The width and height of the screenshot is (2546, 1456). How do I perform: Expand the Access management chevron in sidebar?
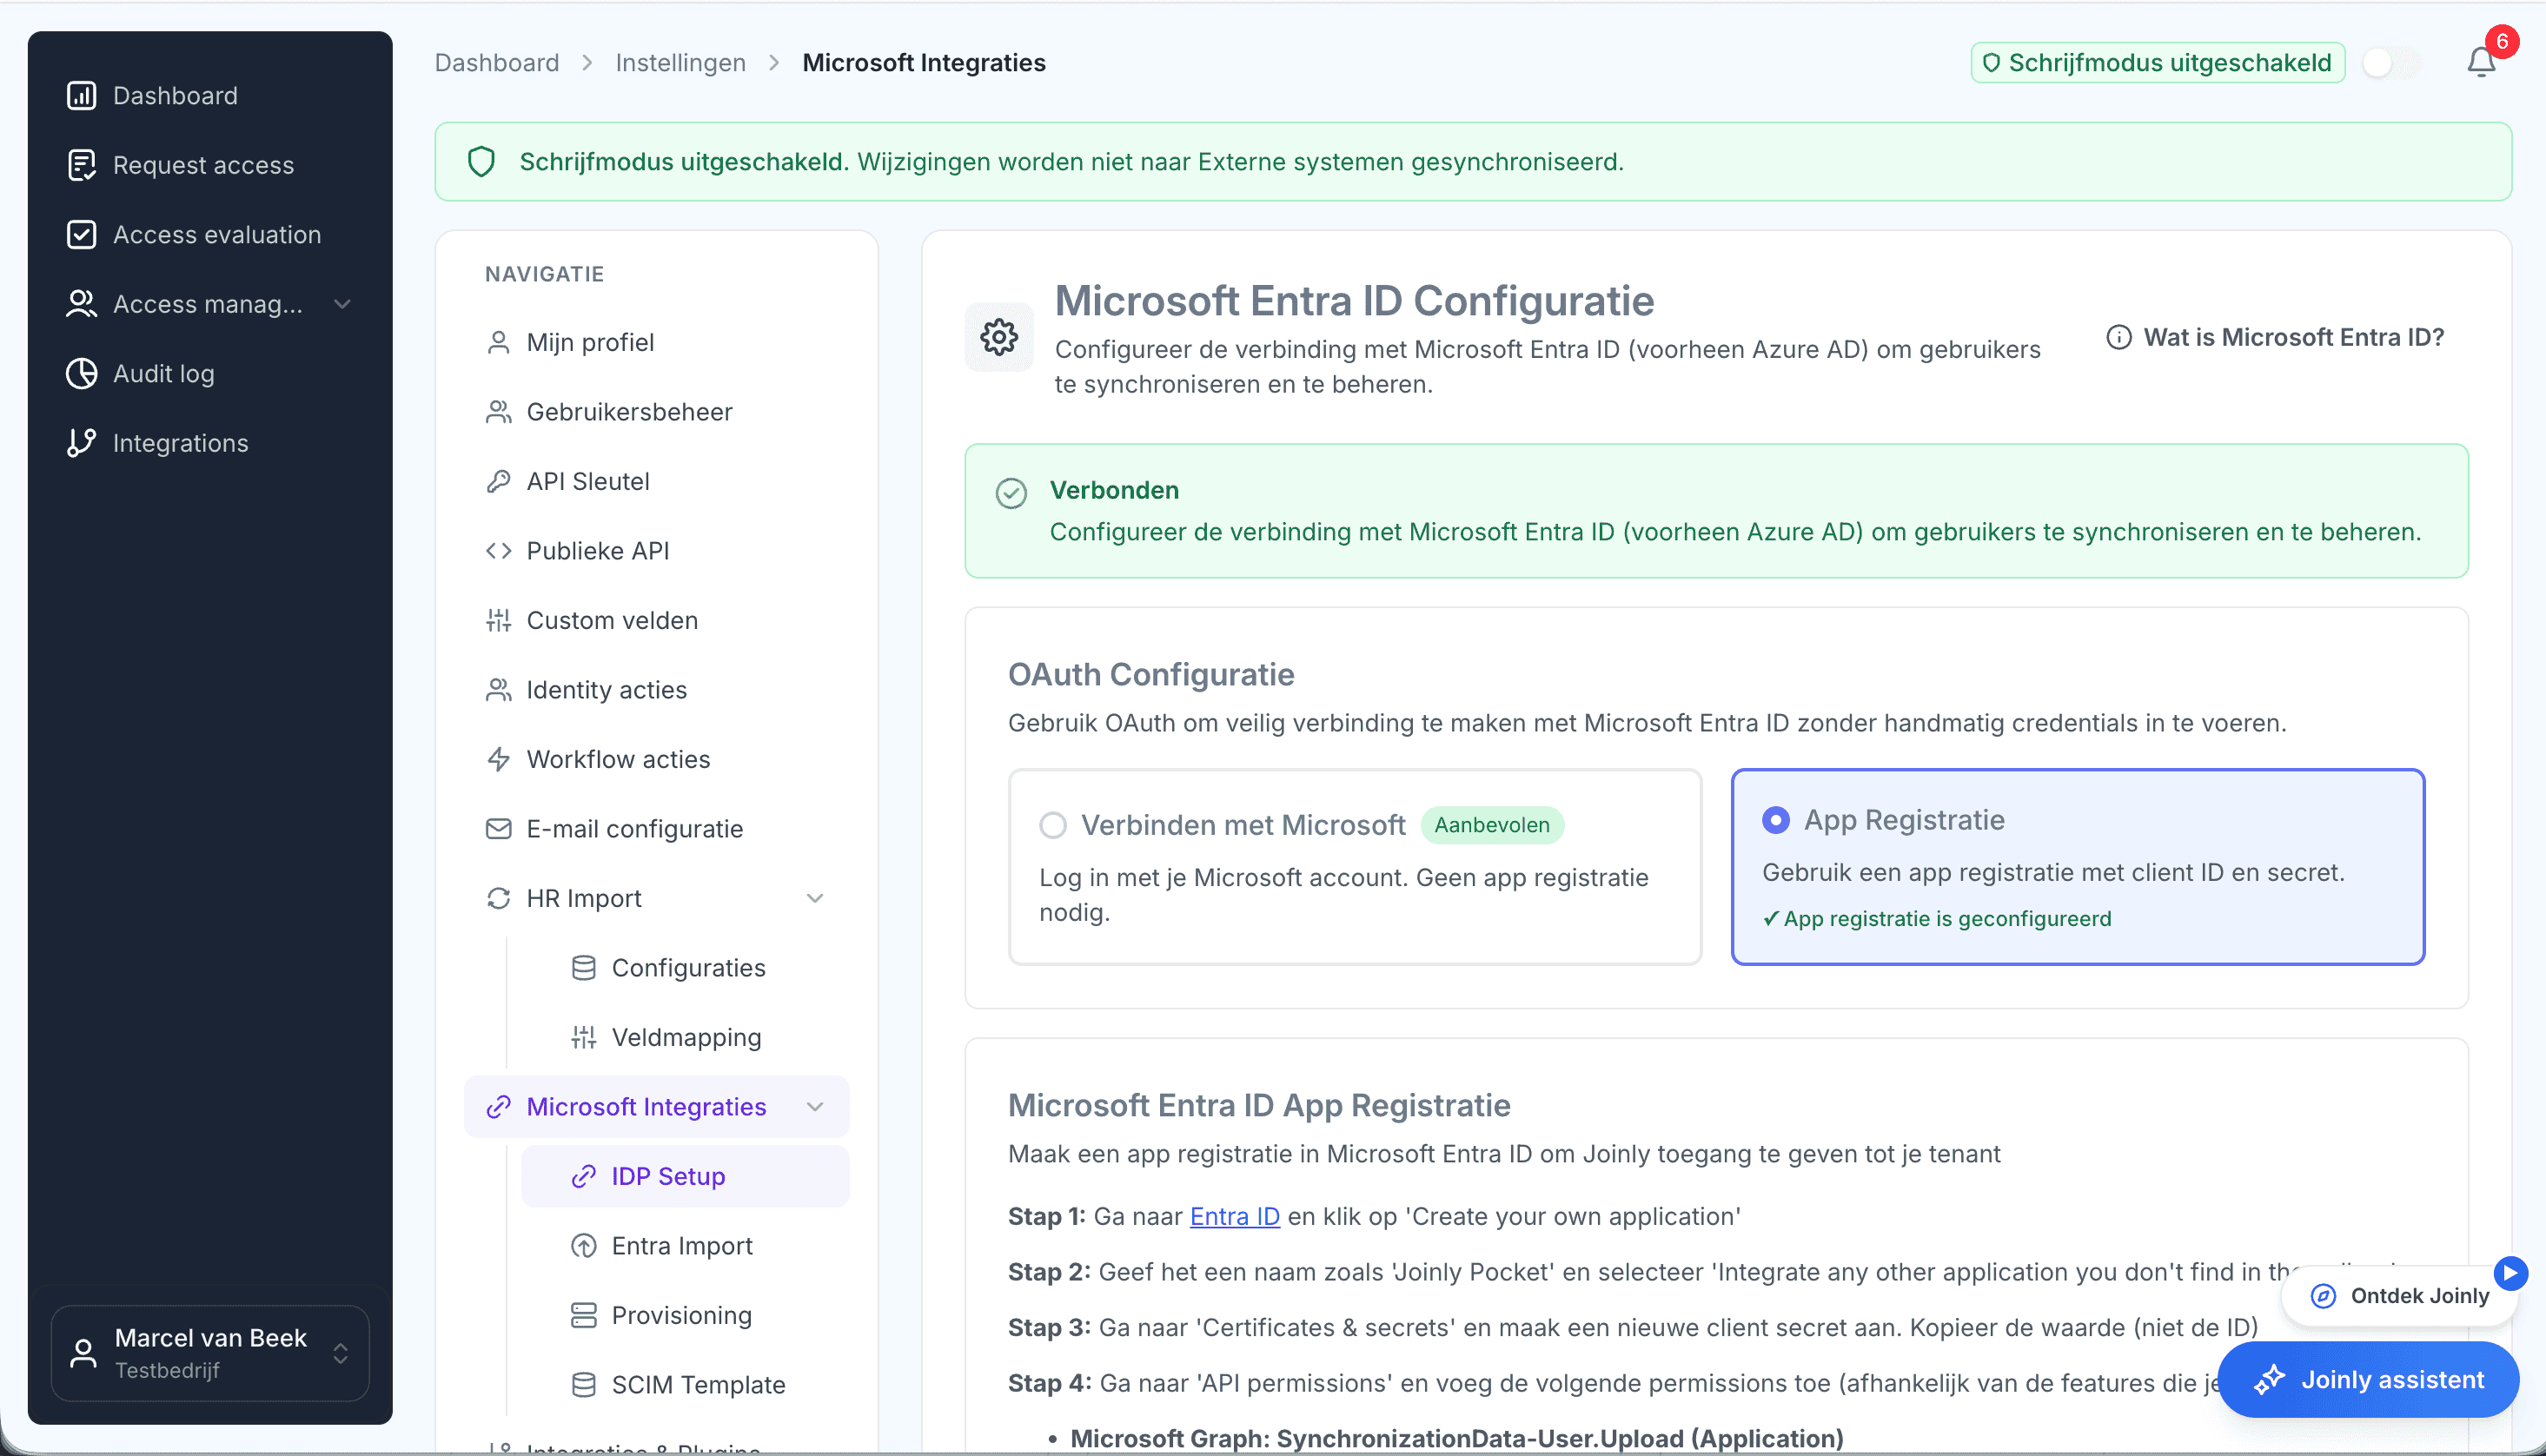point(342,304)
